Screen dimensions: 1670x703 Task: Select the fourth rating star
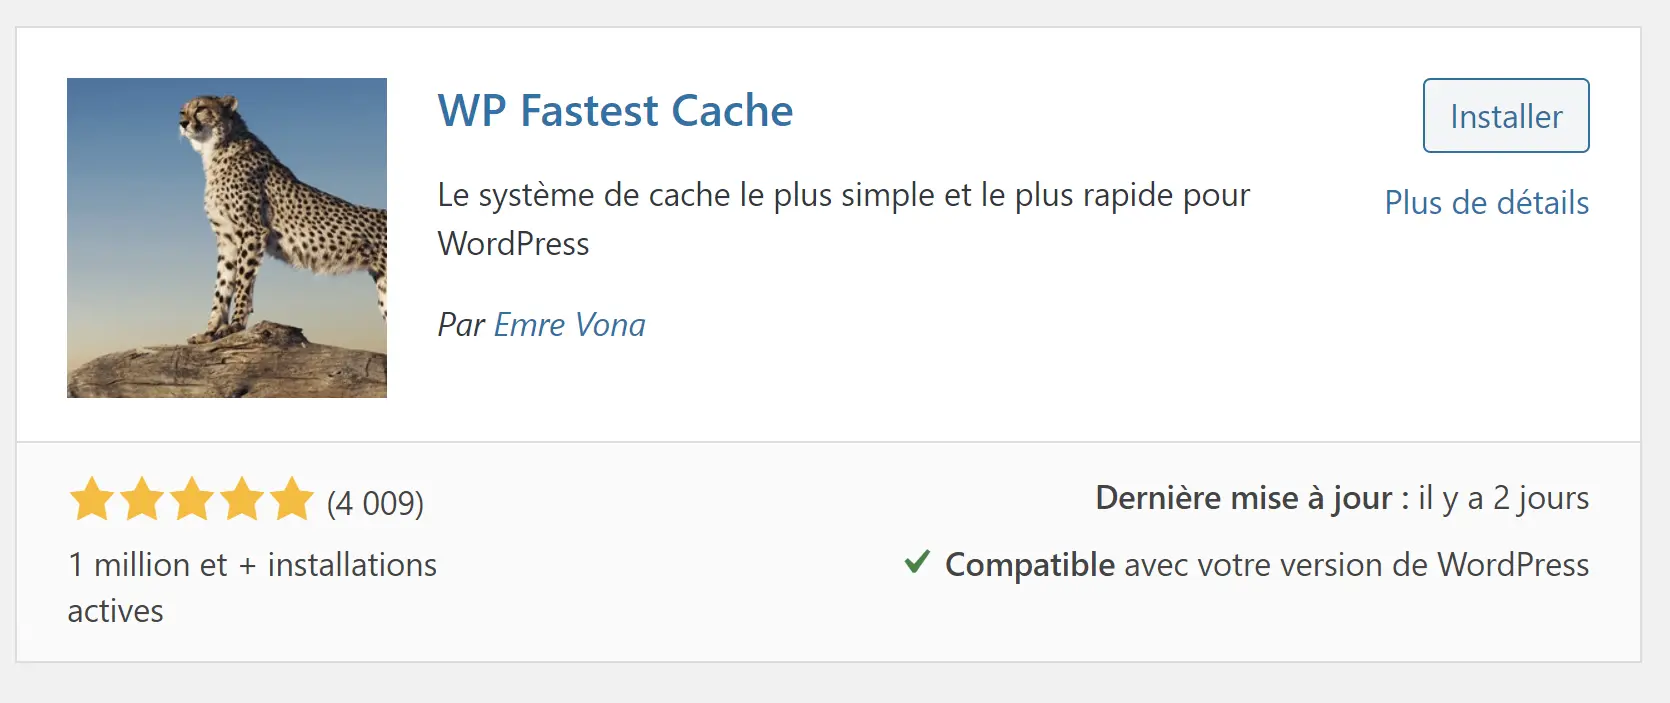click(241, 498)
